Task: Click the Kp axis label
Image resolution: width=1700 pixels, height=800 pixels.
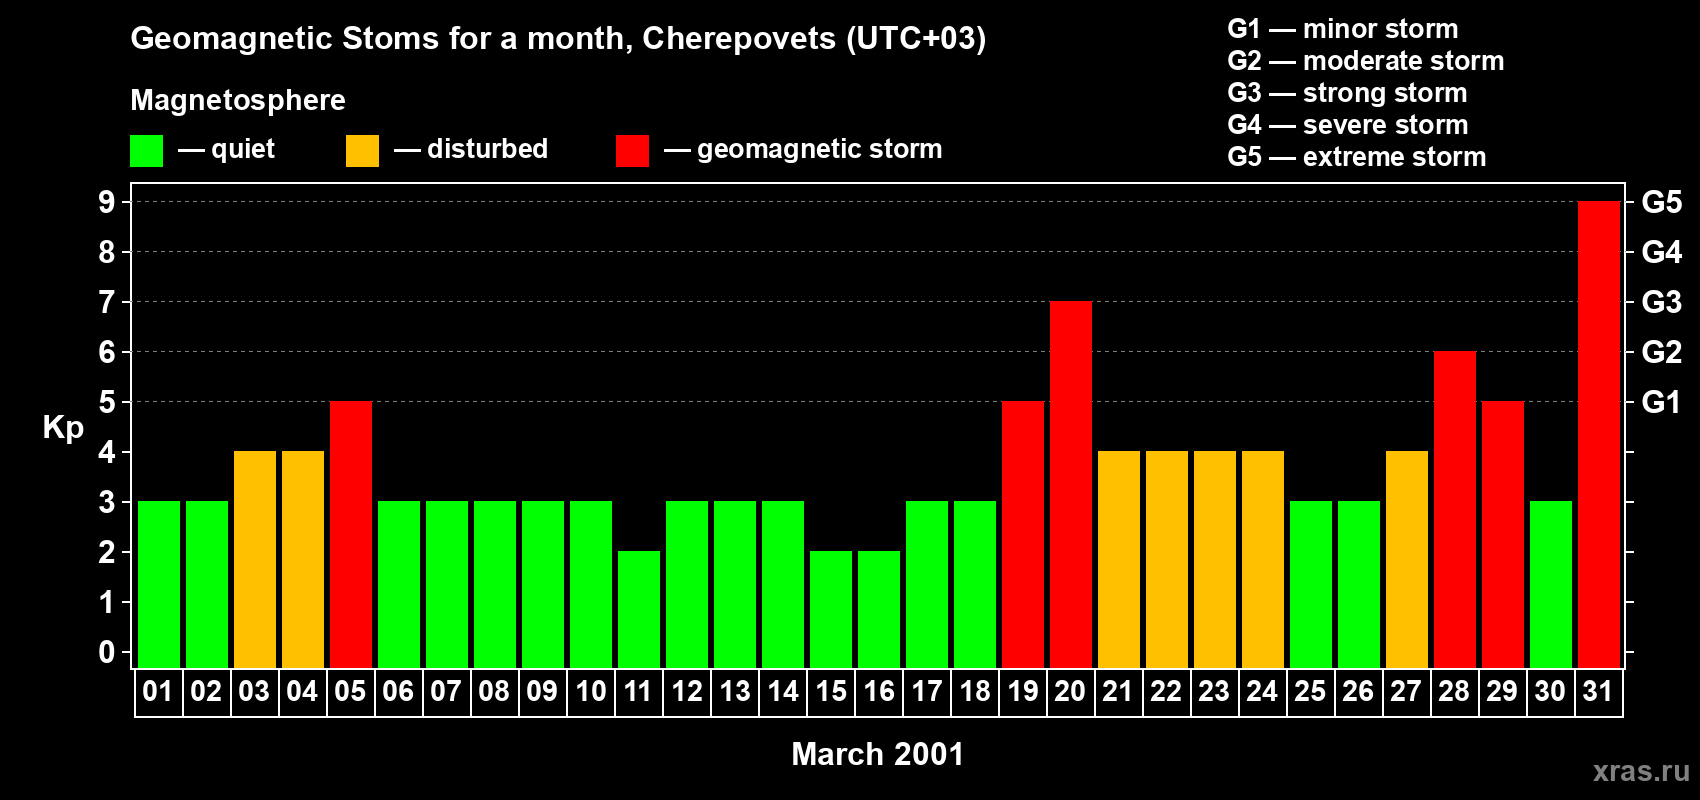Action: click(63, 428)
